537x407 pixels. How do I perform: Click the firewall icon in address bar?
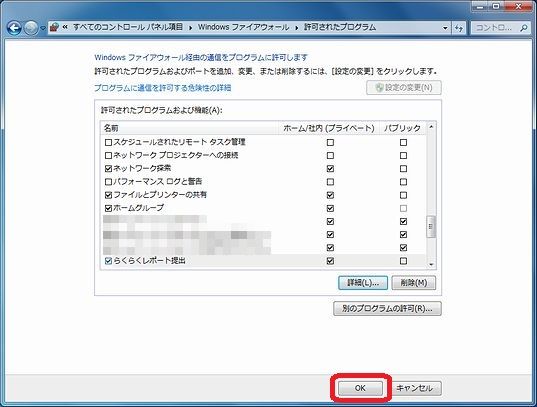click(x=54, y=27)
